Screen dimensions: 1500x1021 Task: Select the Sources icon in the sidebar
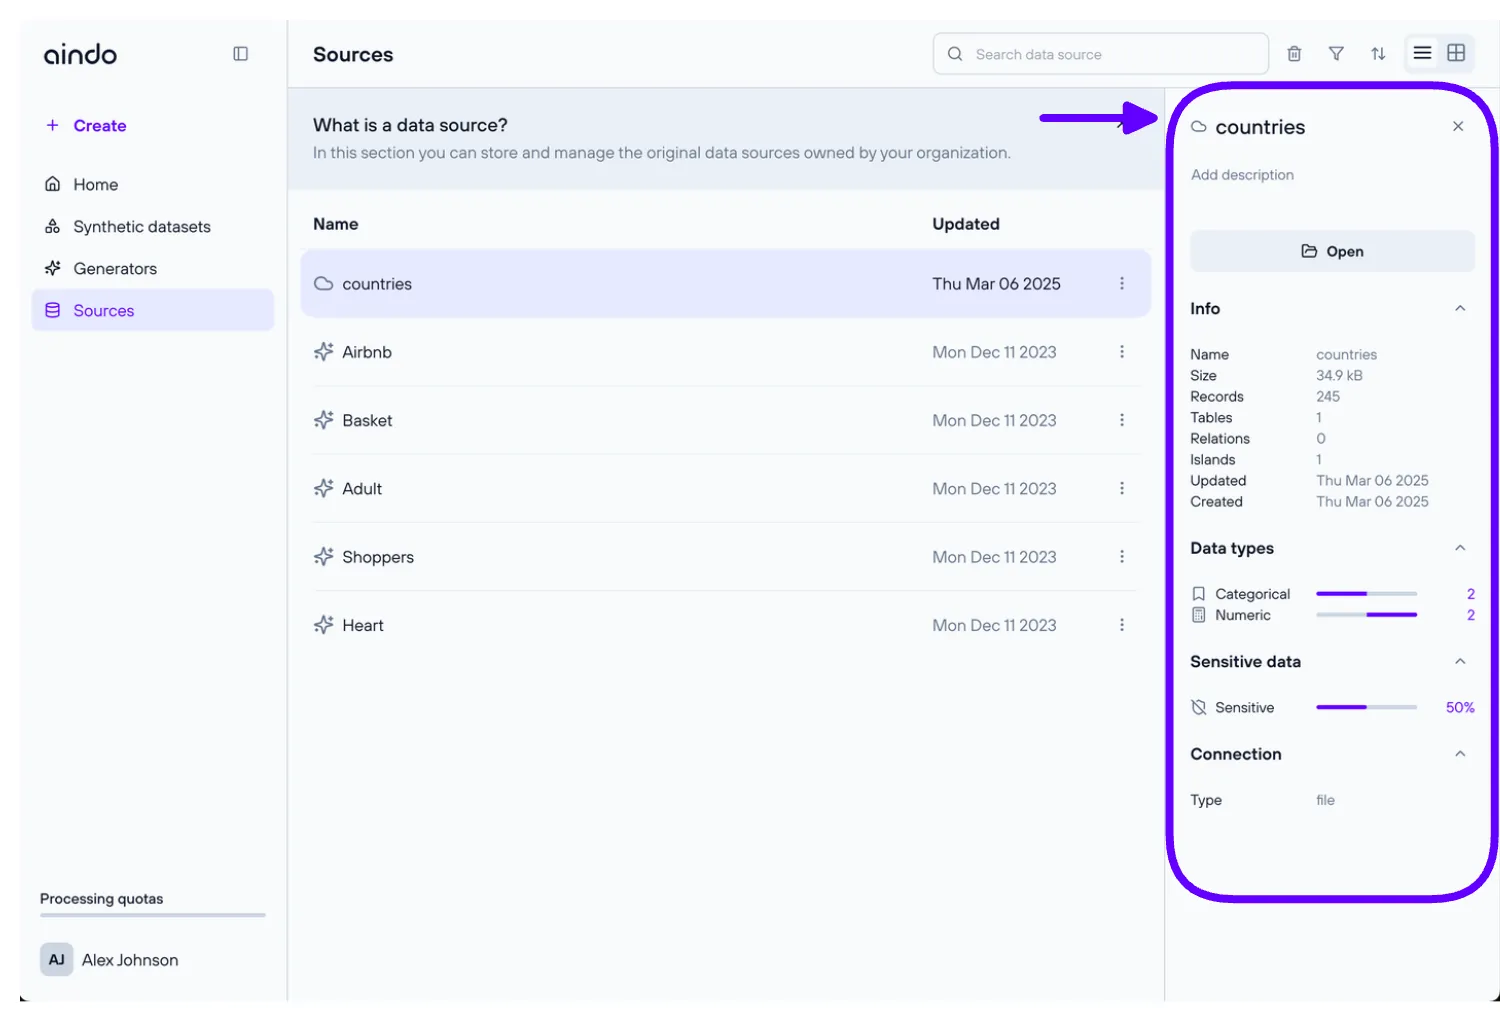click(53, 310)
